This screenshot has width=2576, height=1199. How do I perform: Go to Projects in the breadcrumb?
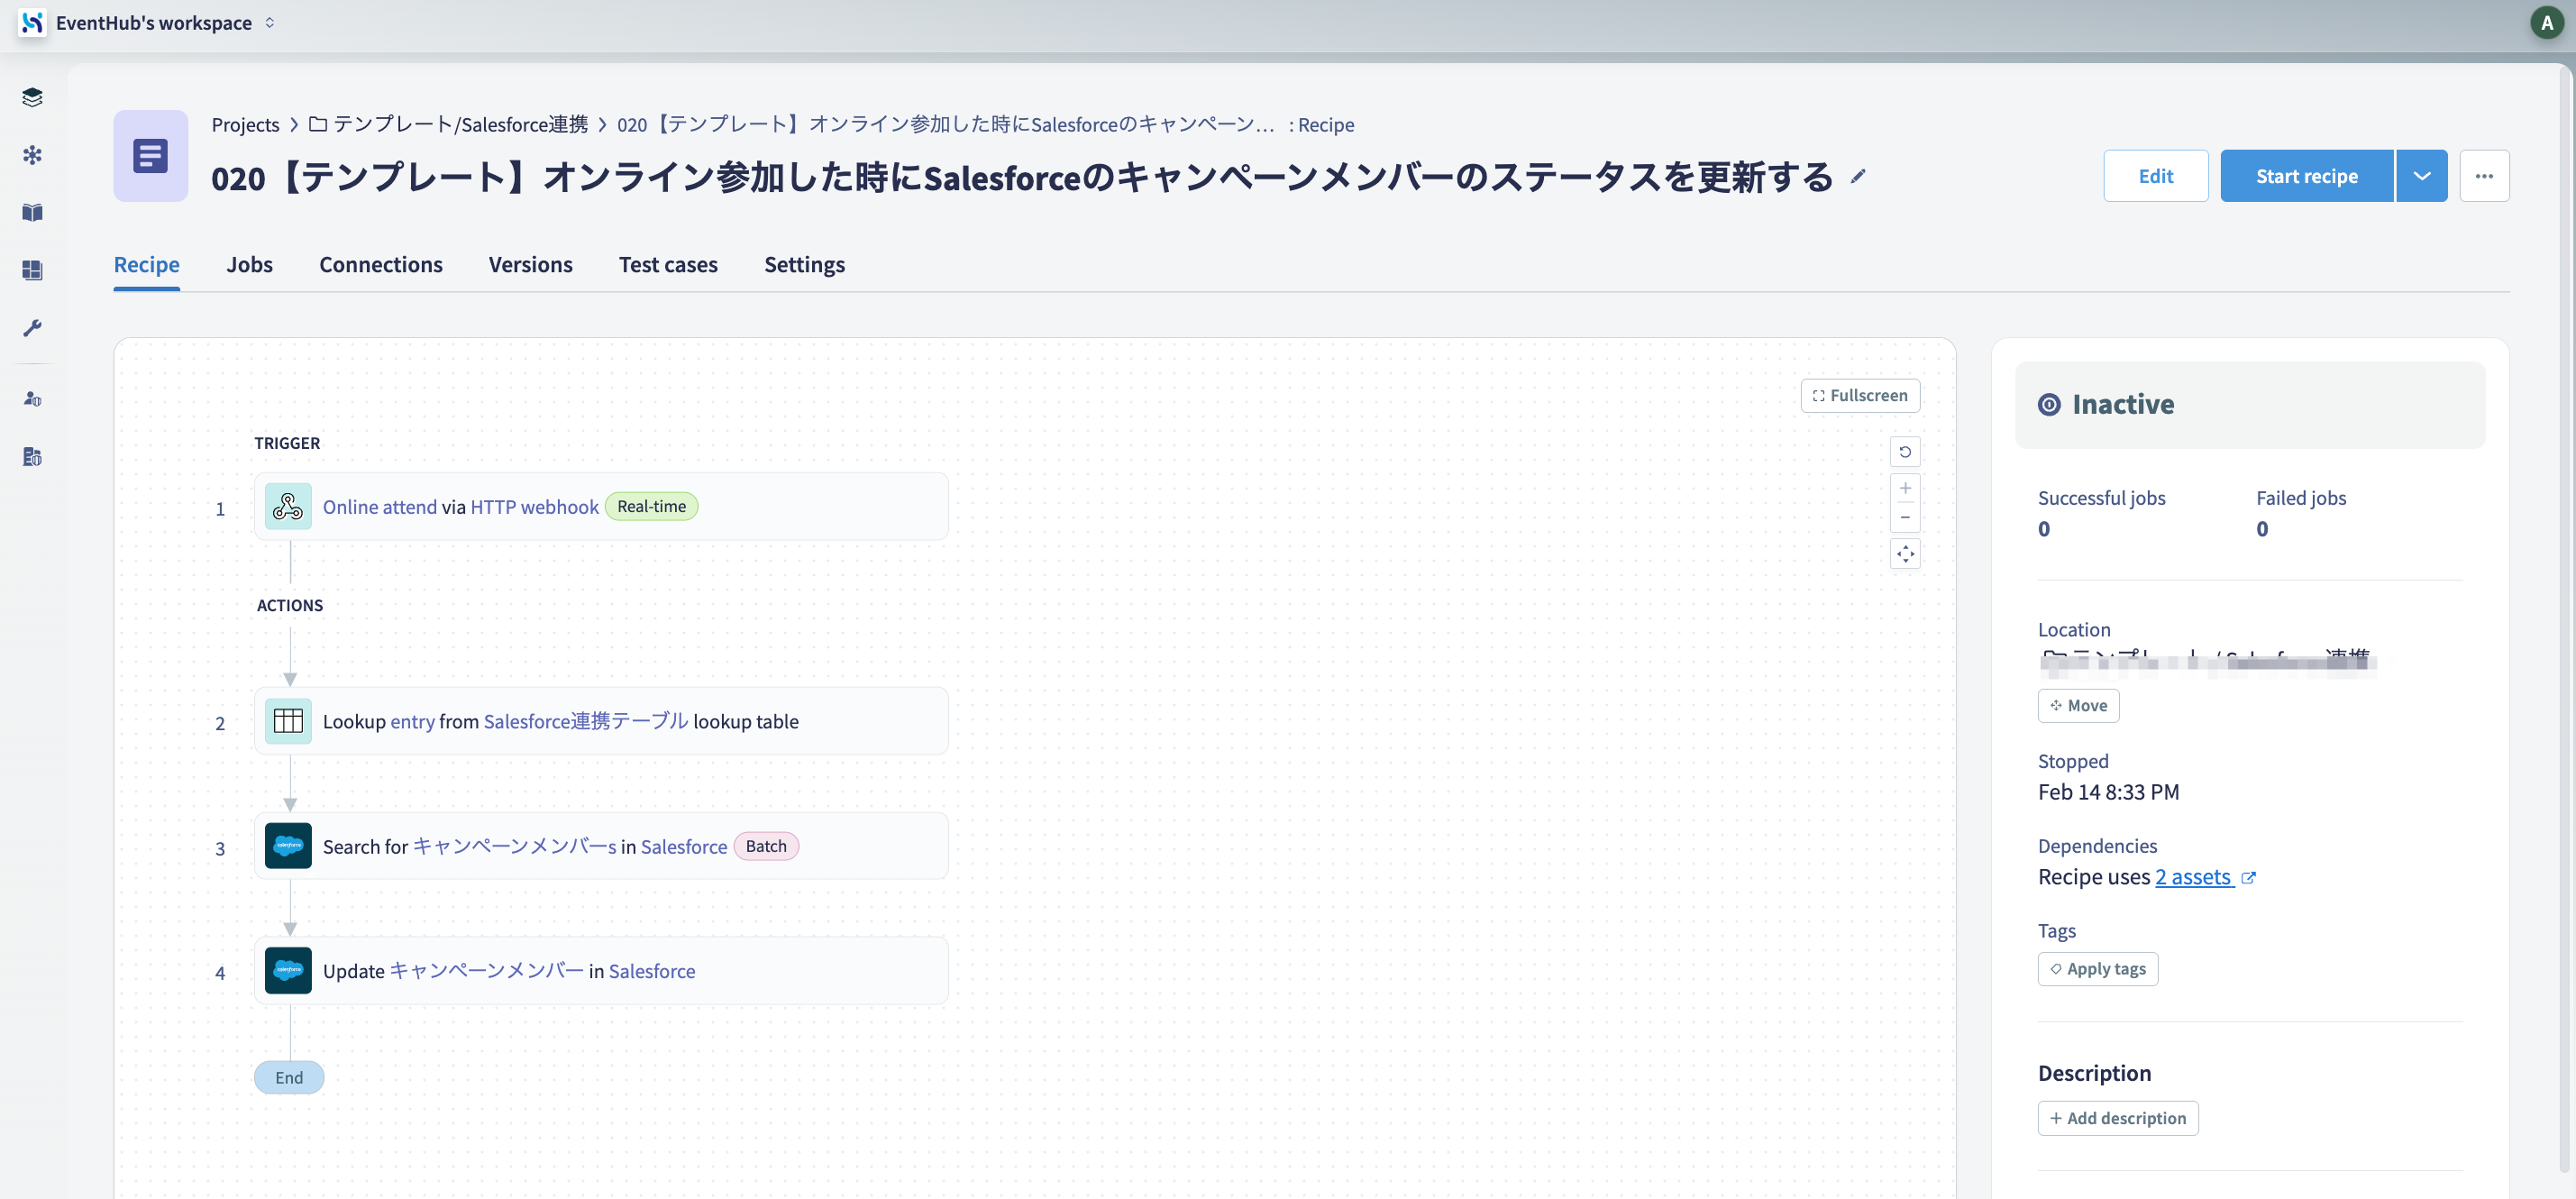245,124
